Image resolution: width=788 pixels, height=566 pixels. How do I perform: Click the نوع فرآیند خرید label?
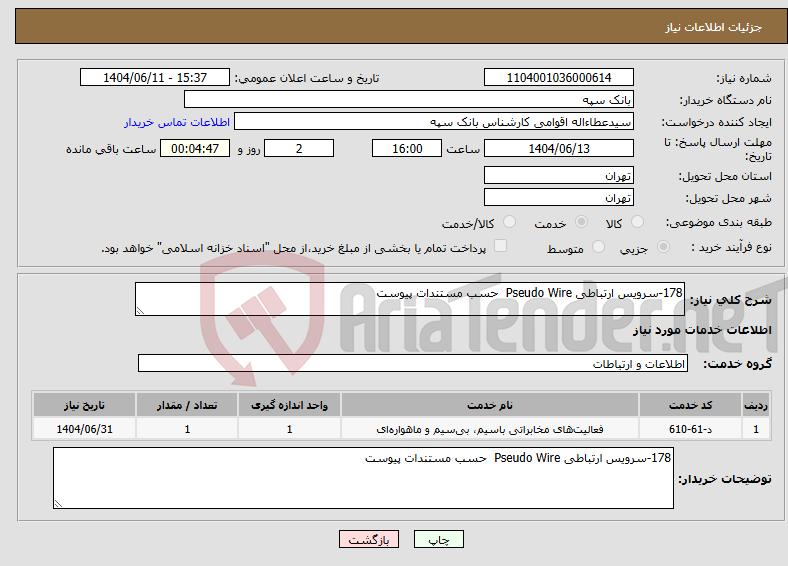[731, 247]
